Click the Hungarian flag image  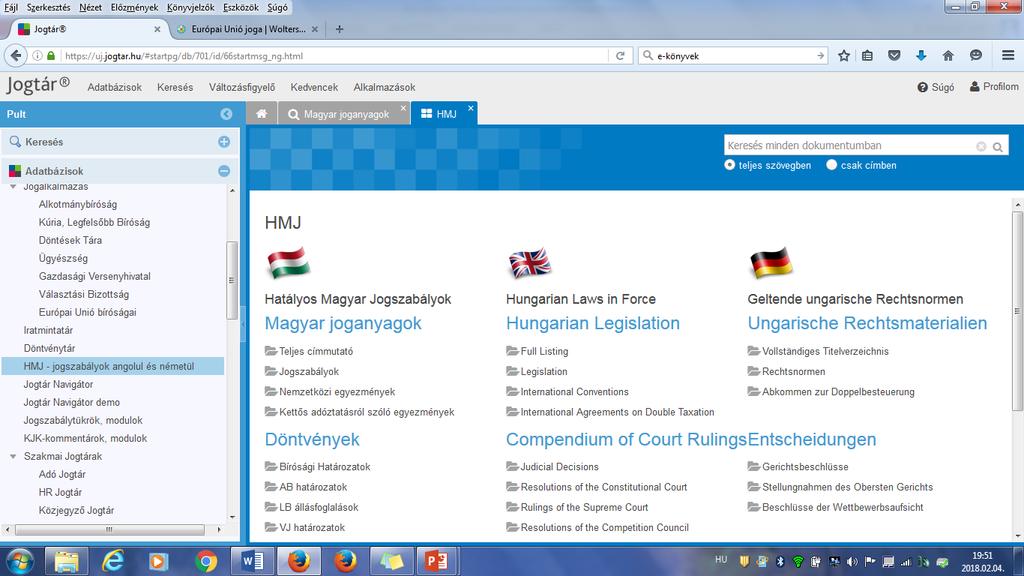pyautogui.click(x=288, y=263)
